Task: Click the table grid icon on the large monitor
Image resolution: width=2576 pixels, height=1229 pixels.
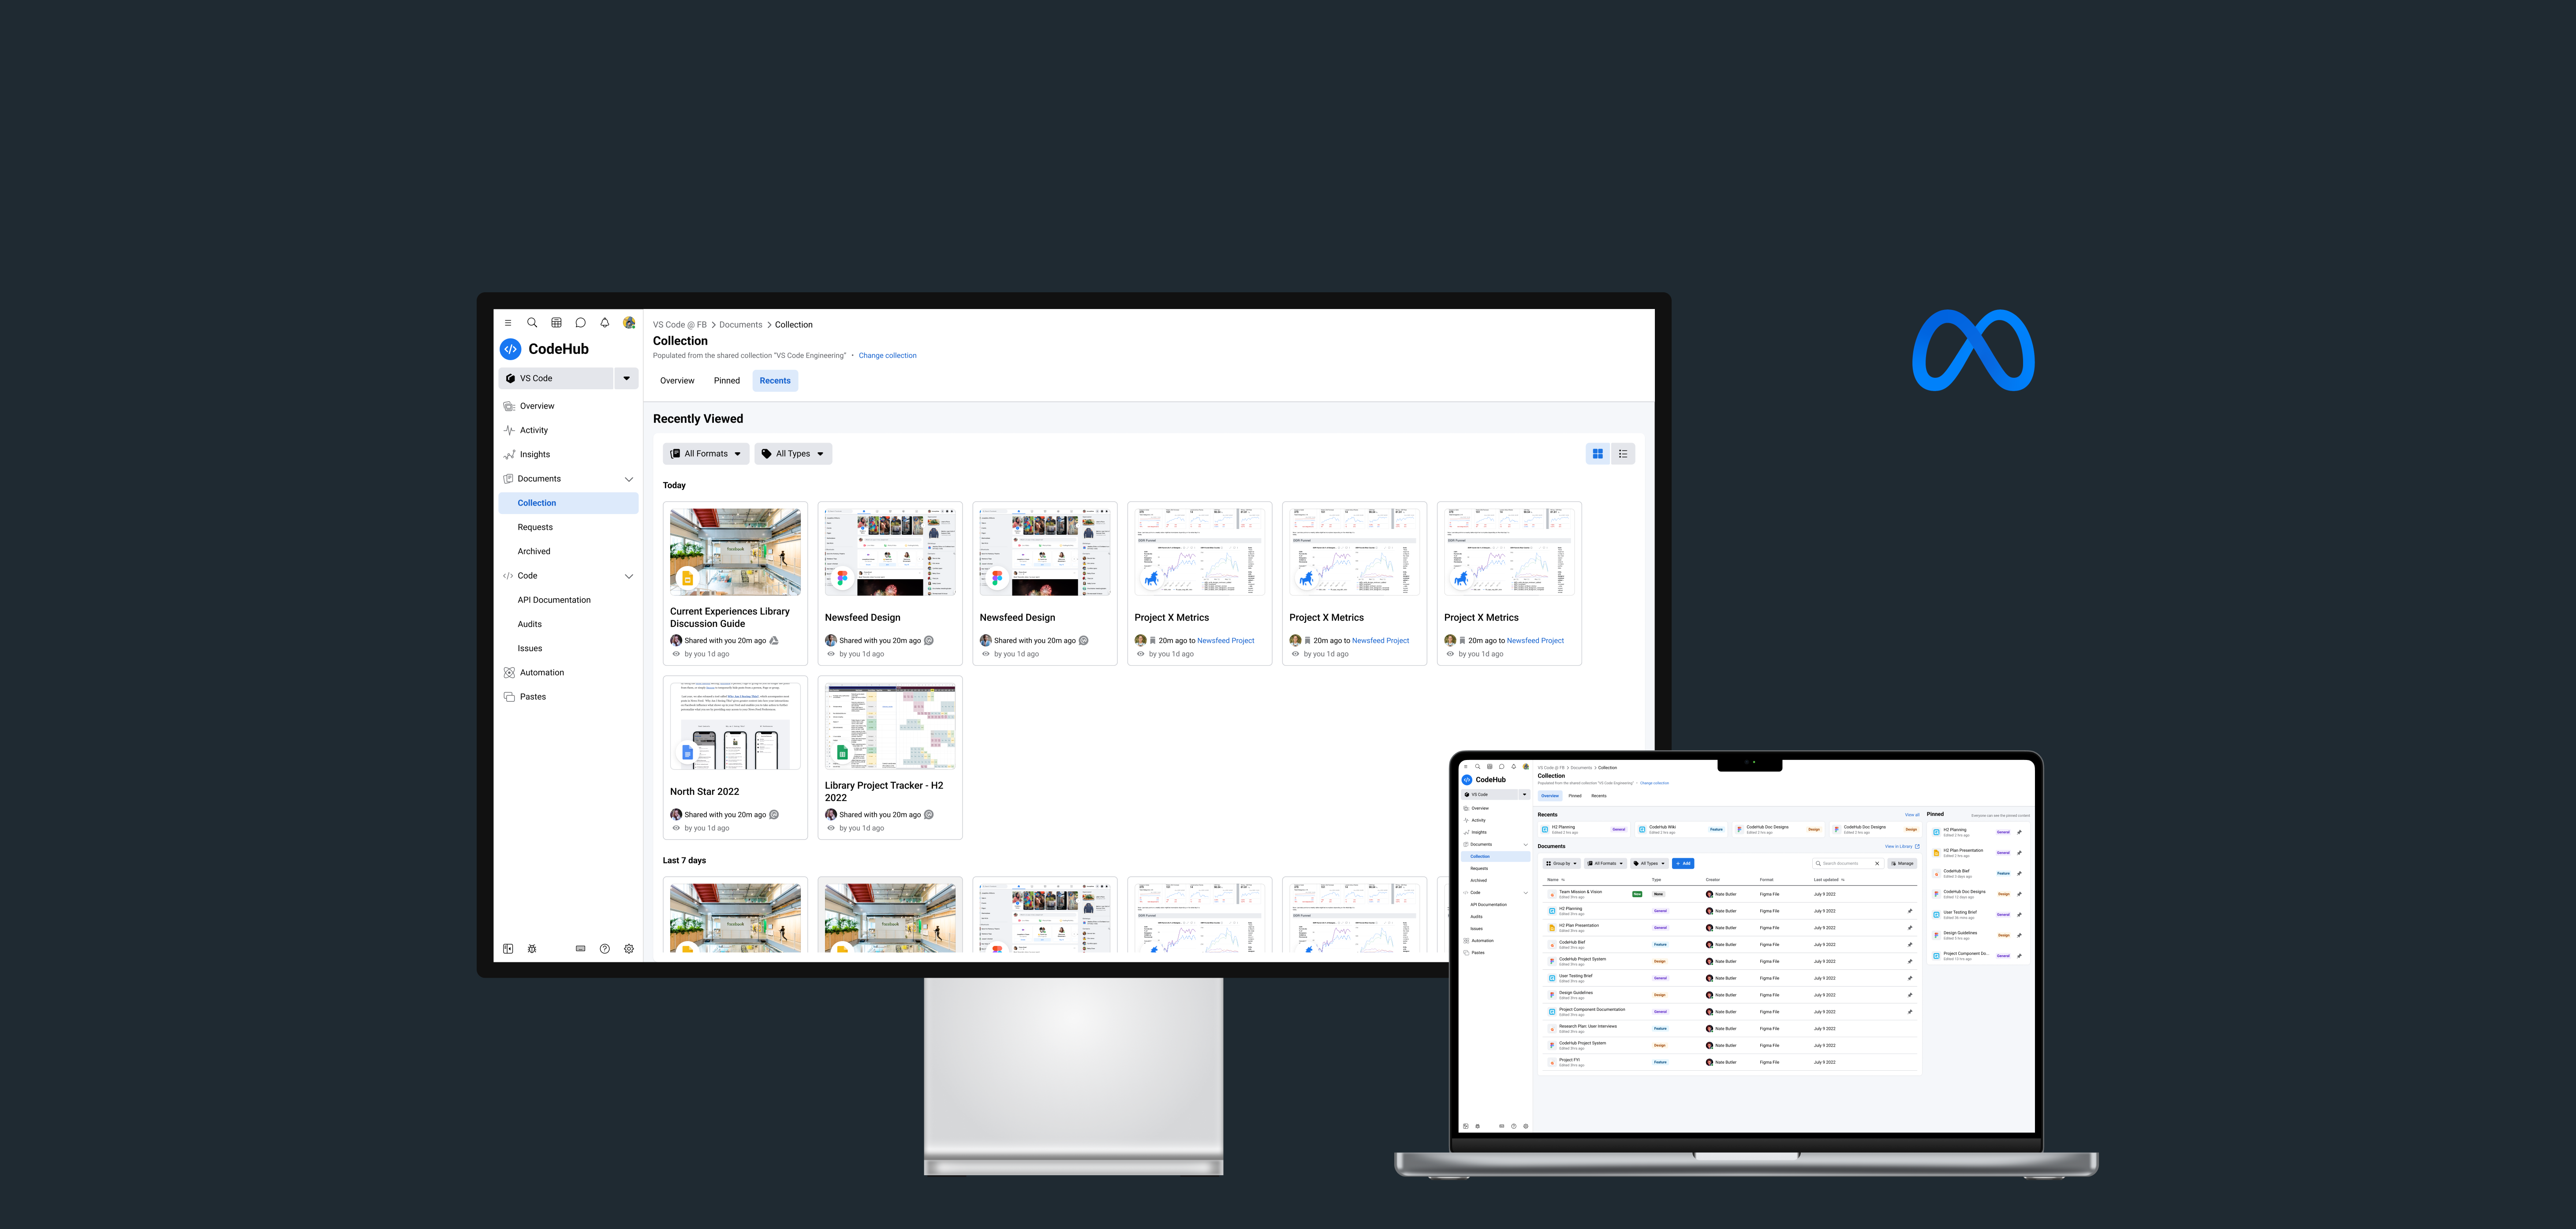Action: click(x=556, y=323)
